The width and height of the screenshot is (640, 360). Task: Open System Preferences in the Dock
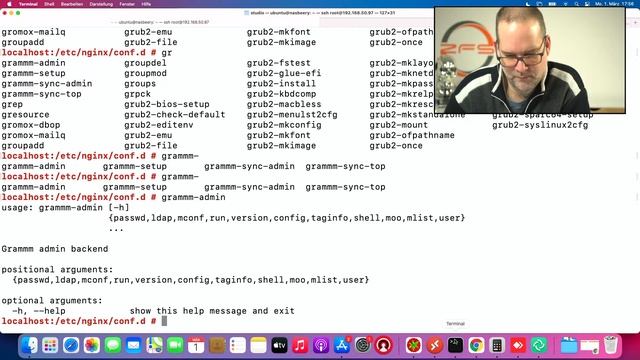[362, 345]
